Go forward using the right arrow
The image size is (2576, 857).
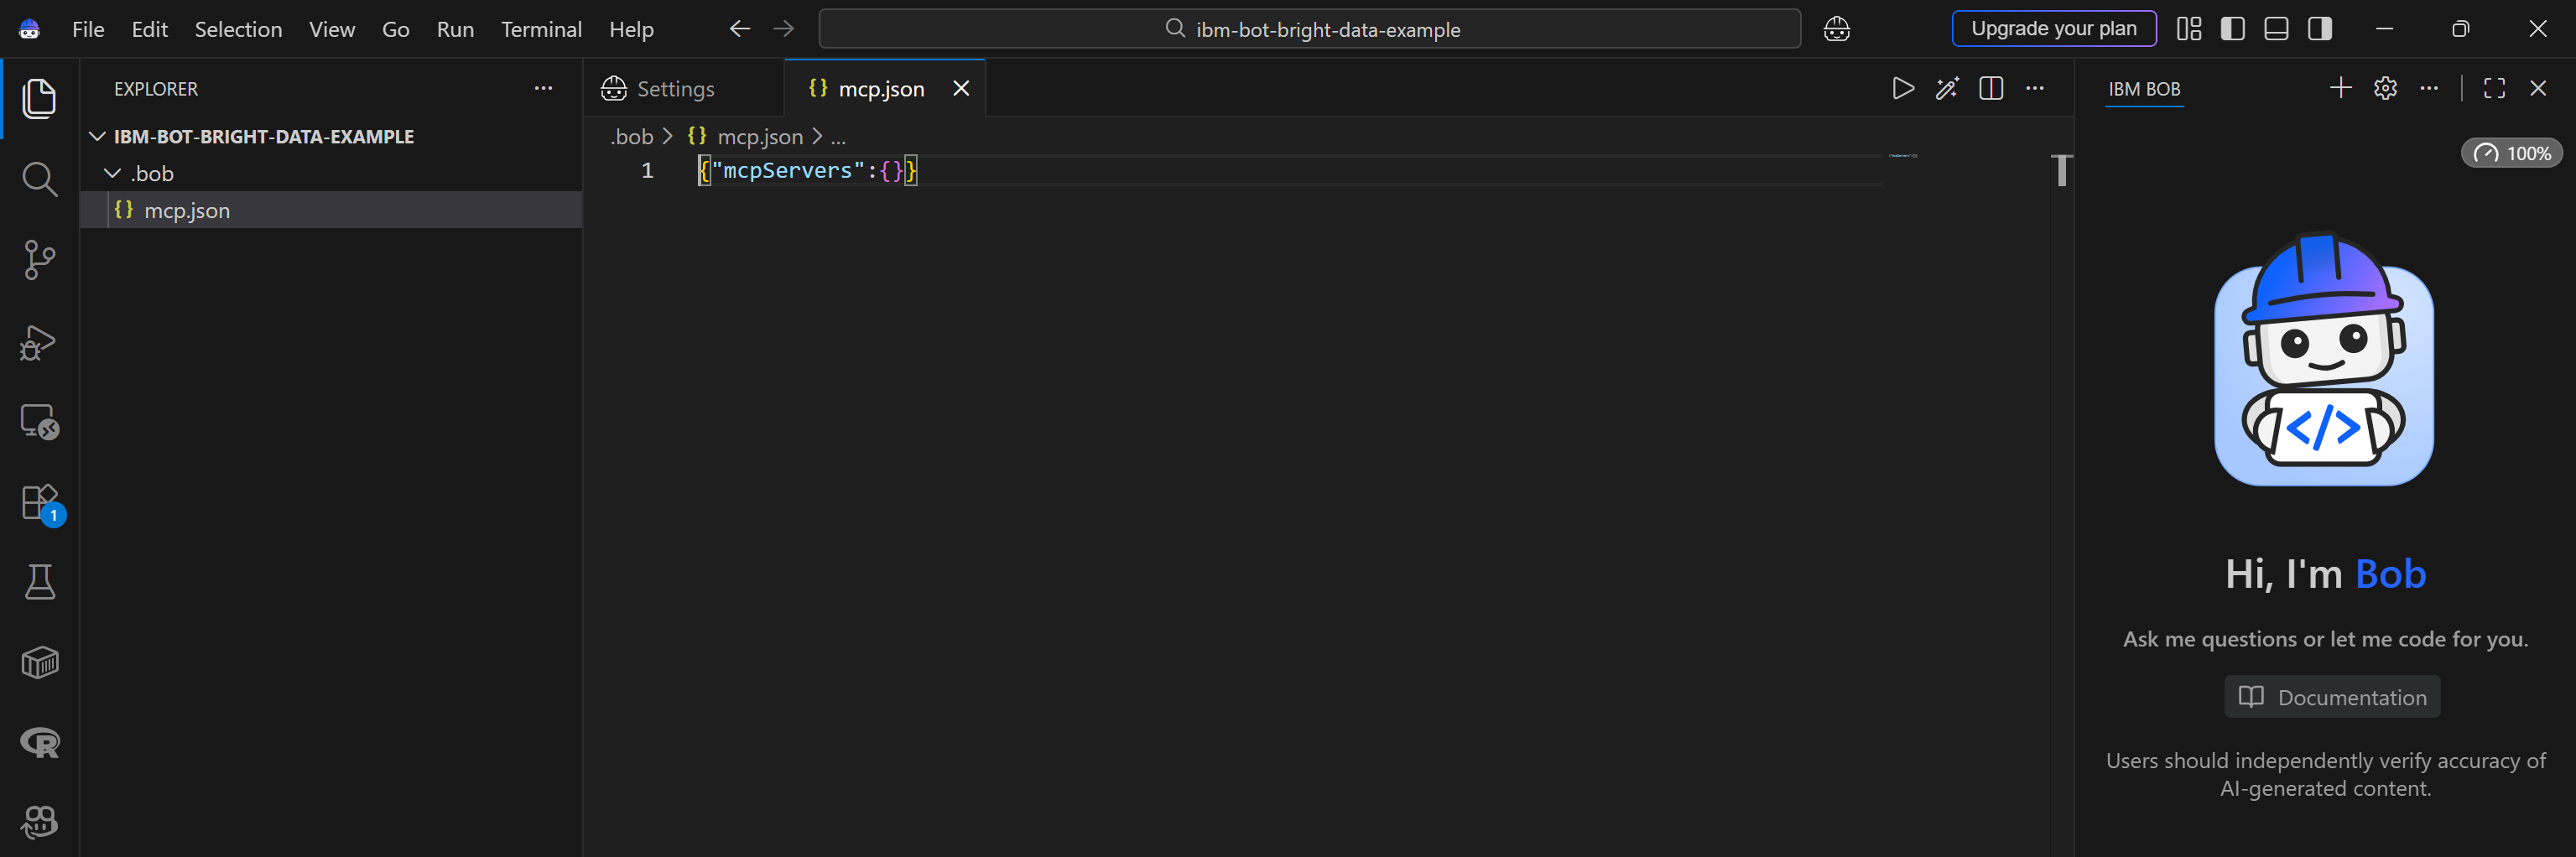click(x=783, y=29)
